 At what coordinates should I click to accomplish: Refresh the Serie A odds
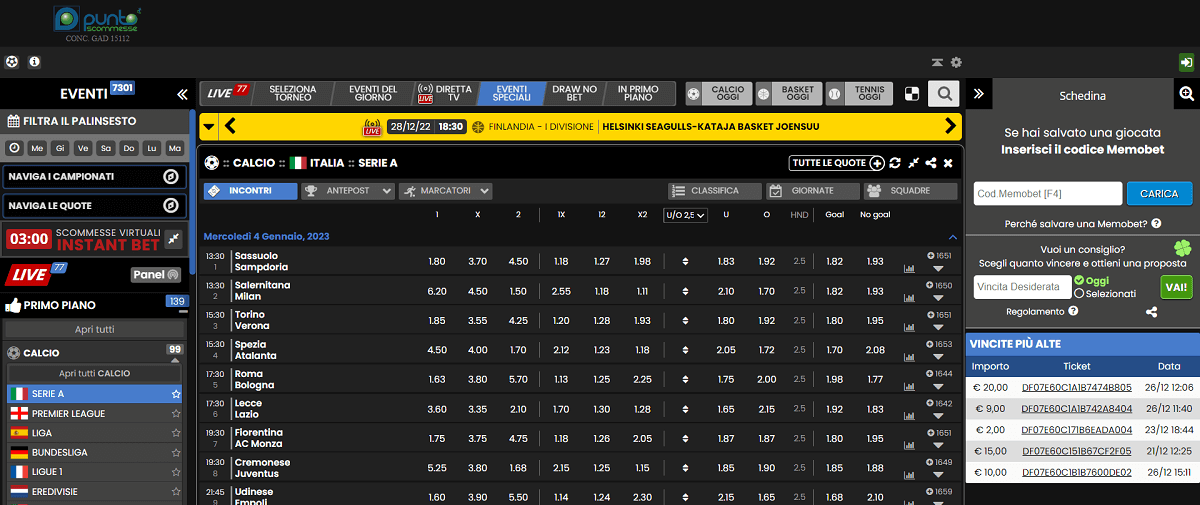click(895, 163)
